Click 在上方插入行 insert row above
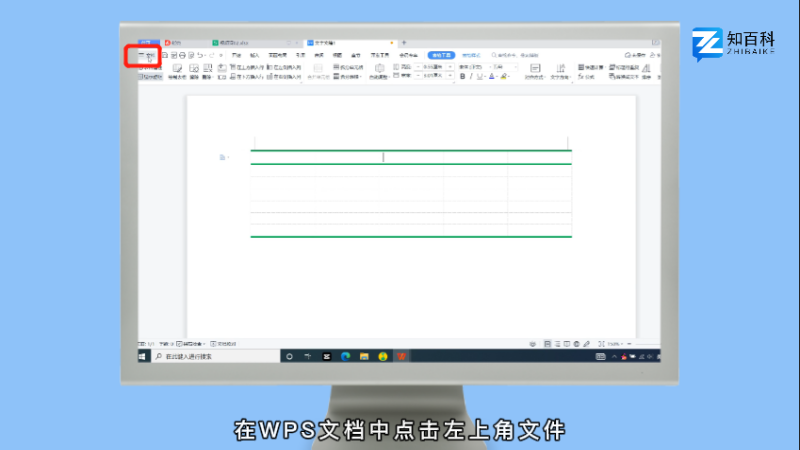800x450 pixels. pyautogui.click(x=247, y=67)
